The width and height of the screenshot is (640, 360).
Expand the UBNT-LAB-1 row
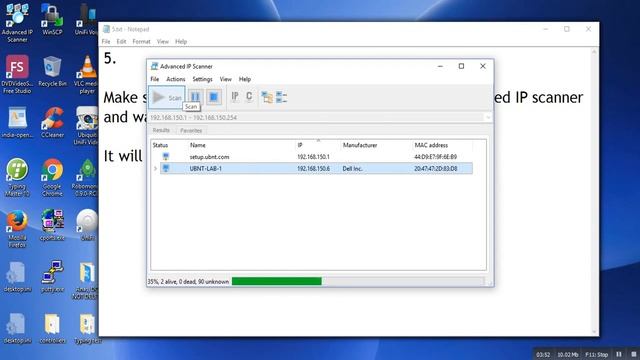(x=155, y=169)
